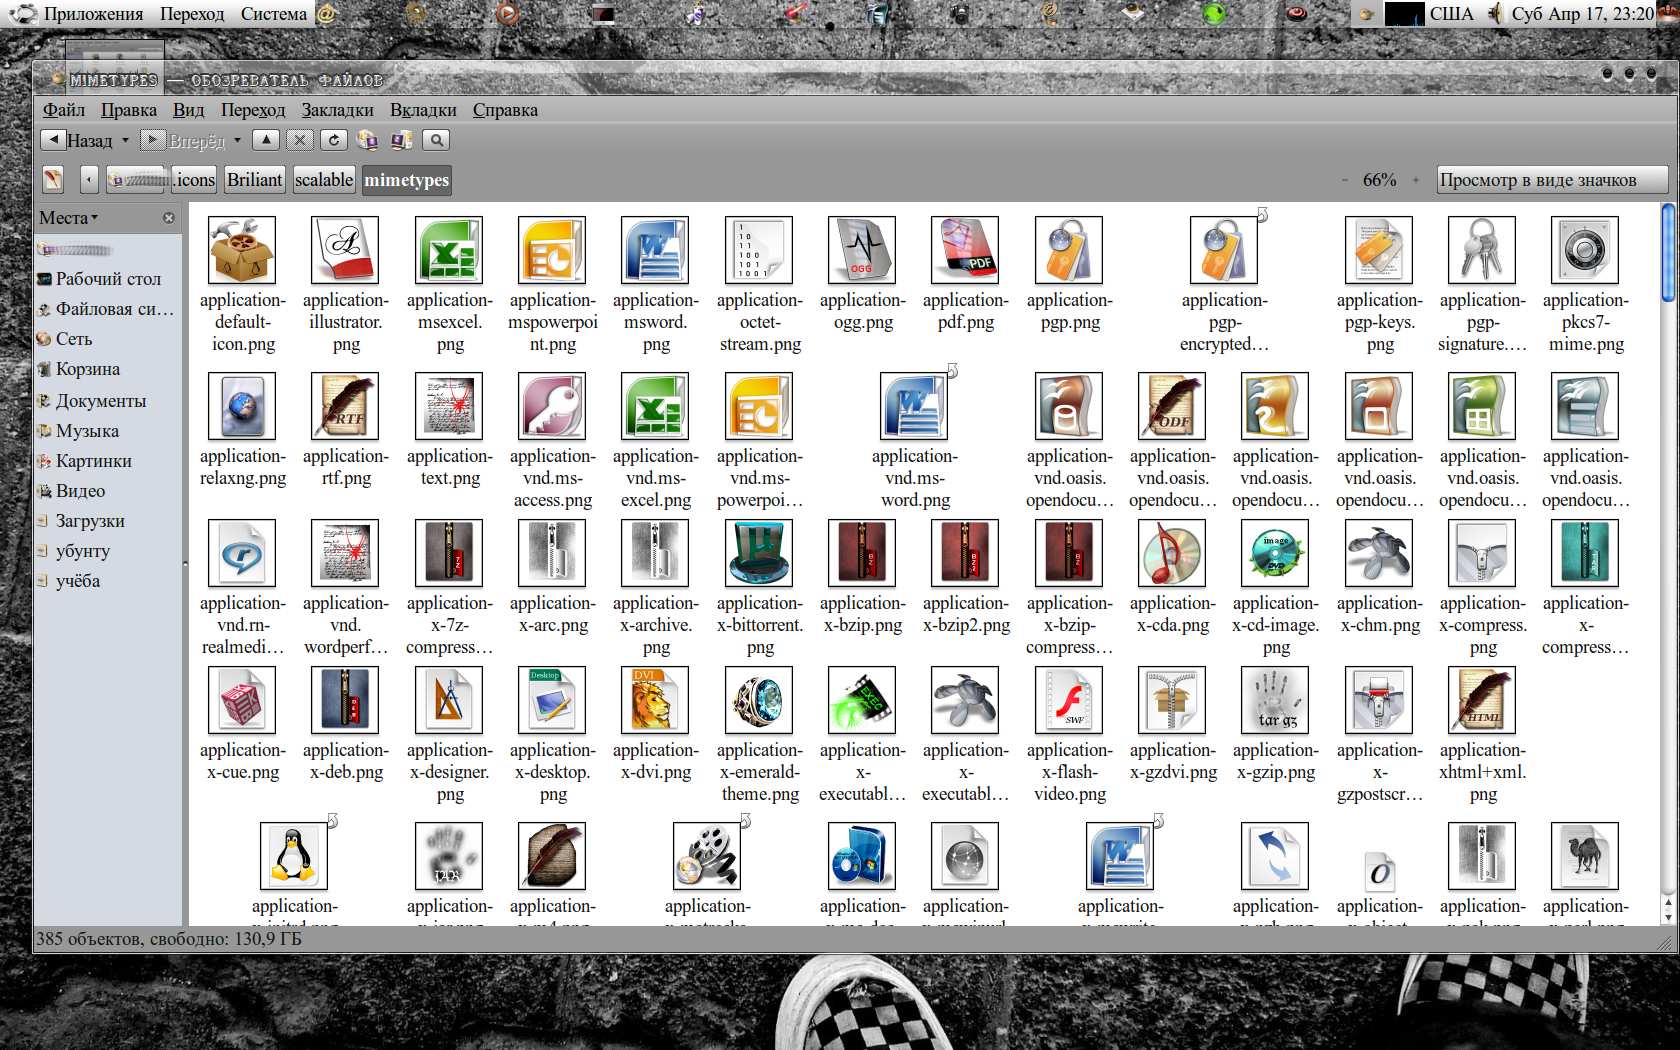The image size is (1680, 1050).
Task: Select application-x-dvi.png lion icon
Action: tap(655, 700)
